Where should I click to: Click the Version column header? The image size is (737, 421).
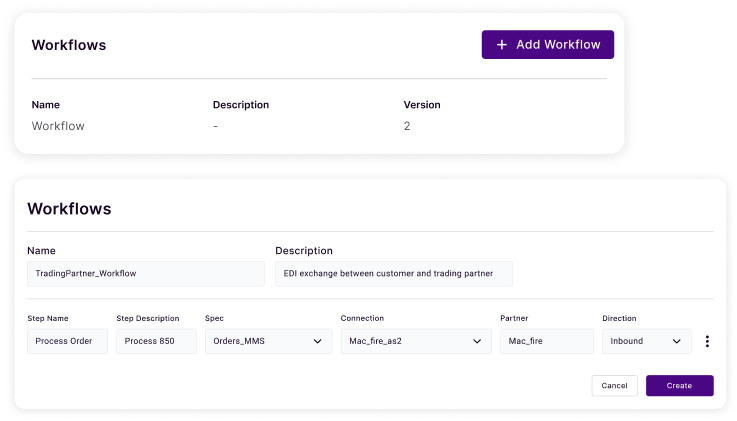pos(421,104)
